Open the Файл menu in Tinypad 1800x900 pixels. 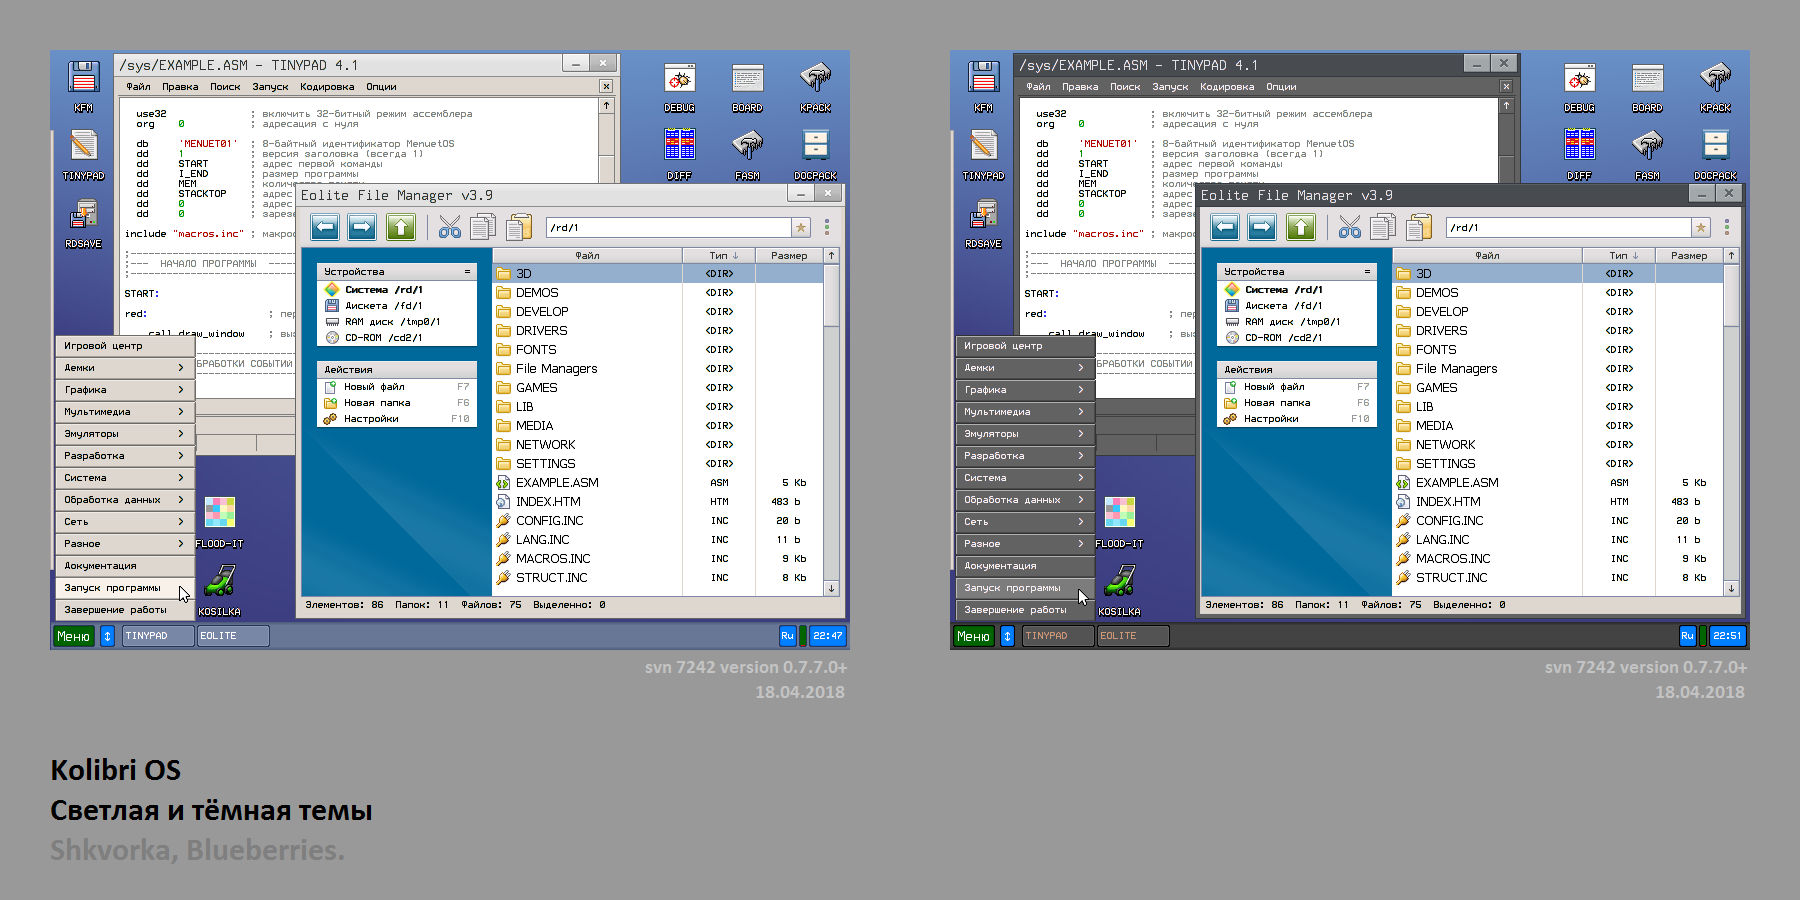(138, 87)
